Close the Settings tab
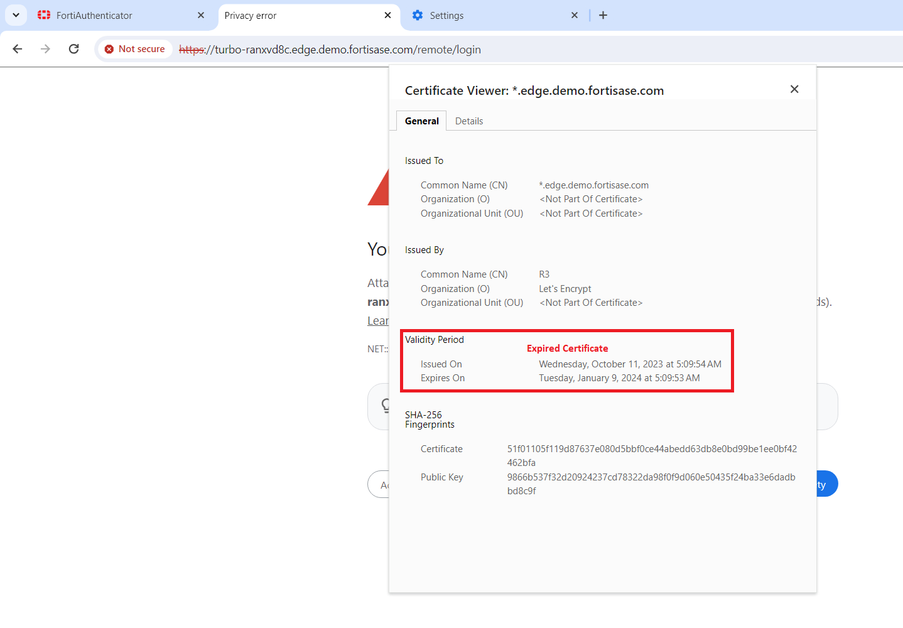The height and width of the screenshot is (628, 903). 574,16
